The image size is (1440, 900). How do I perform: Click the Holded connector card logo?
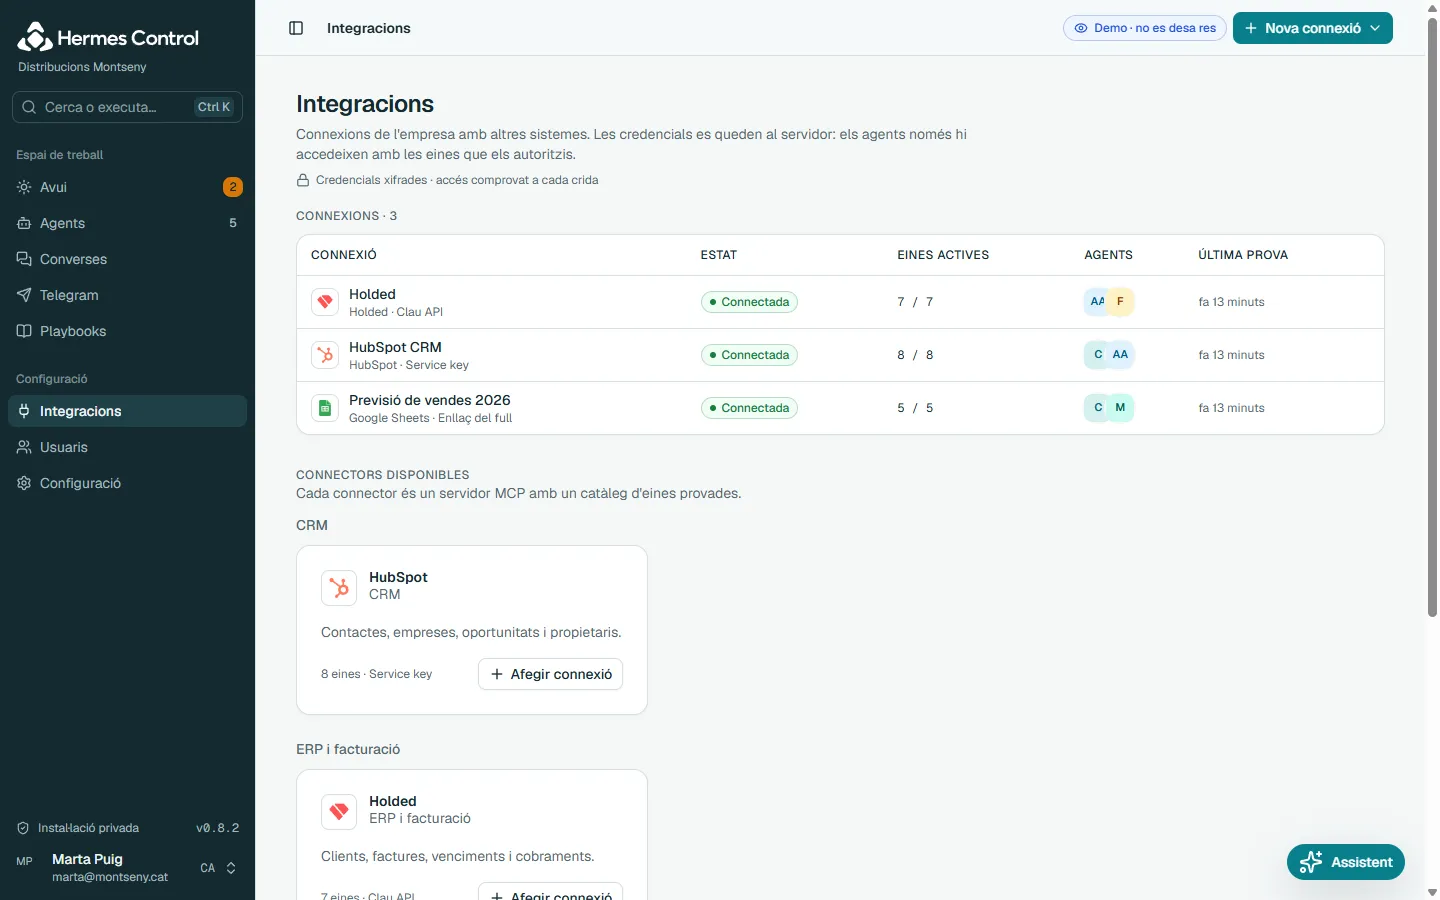(339, 812)
